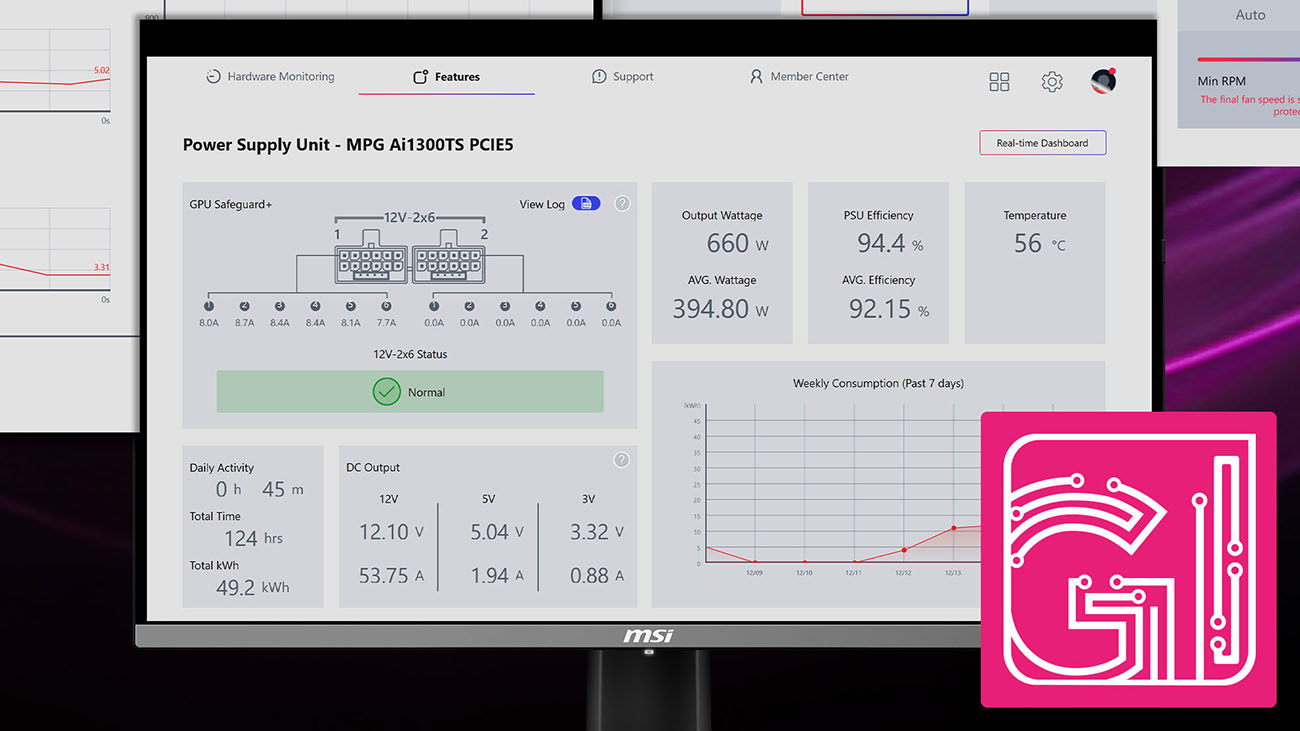
Task: Click the Normal status checkmark icon
Action: (x=386, y=392)
